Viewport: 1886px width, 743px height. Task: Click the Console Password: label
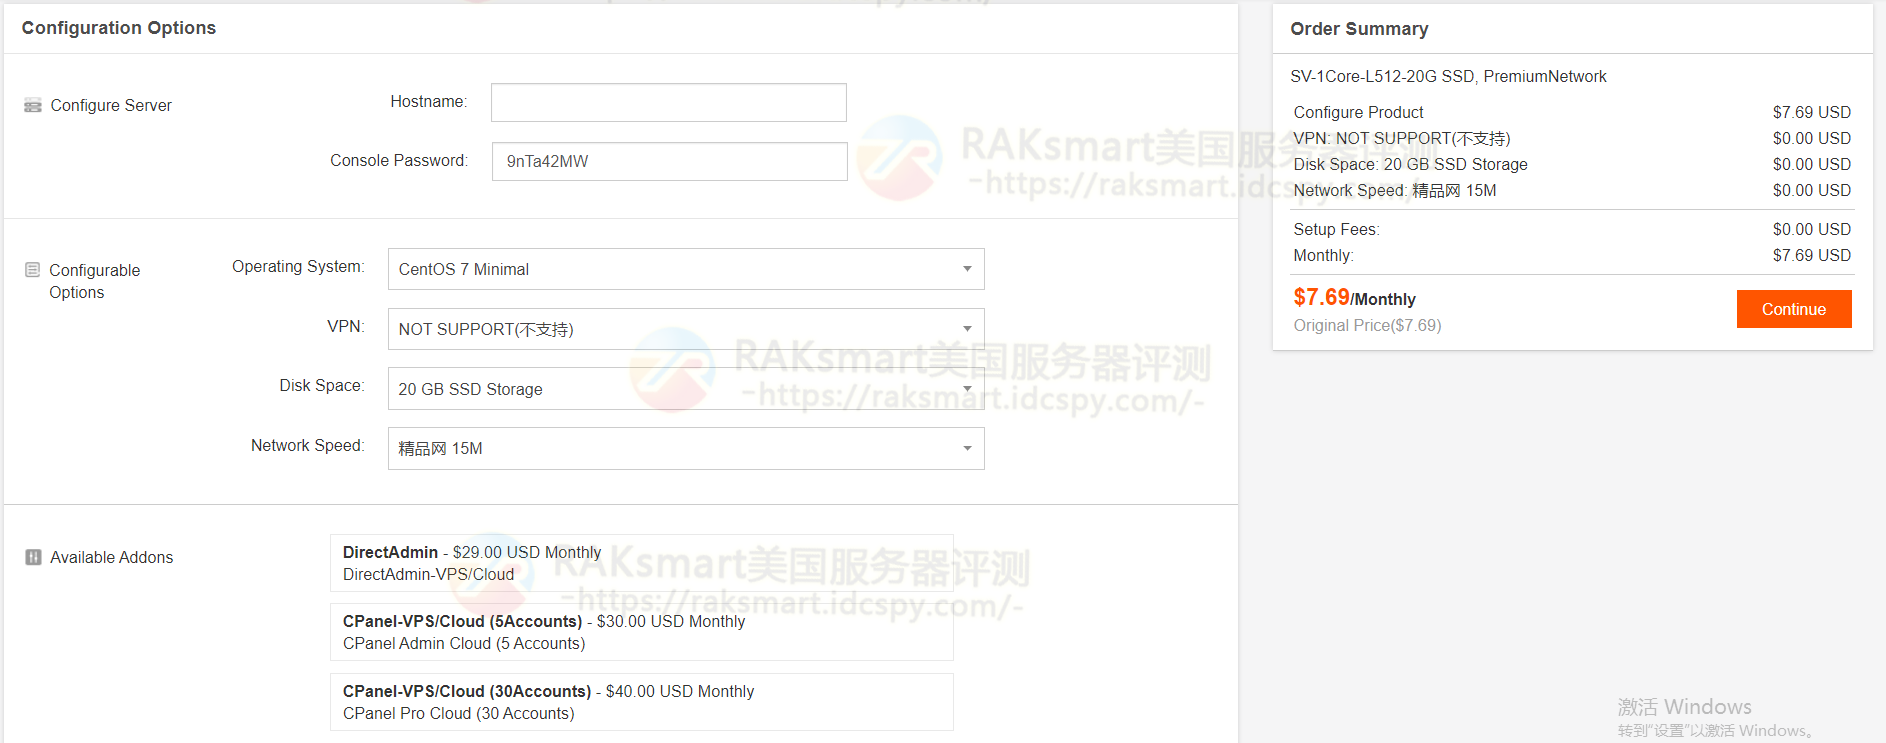pos(399,160)
